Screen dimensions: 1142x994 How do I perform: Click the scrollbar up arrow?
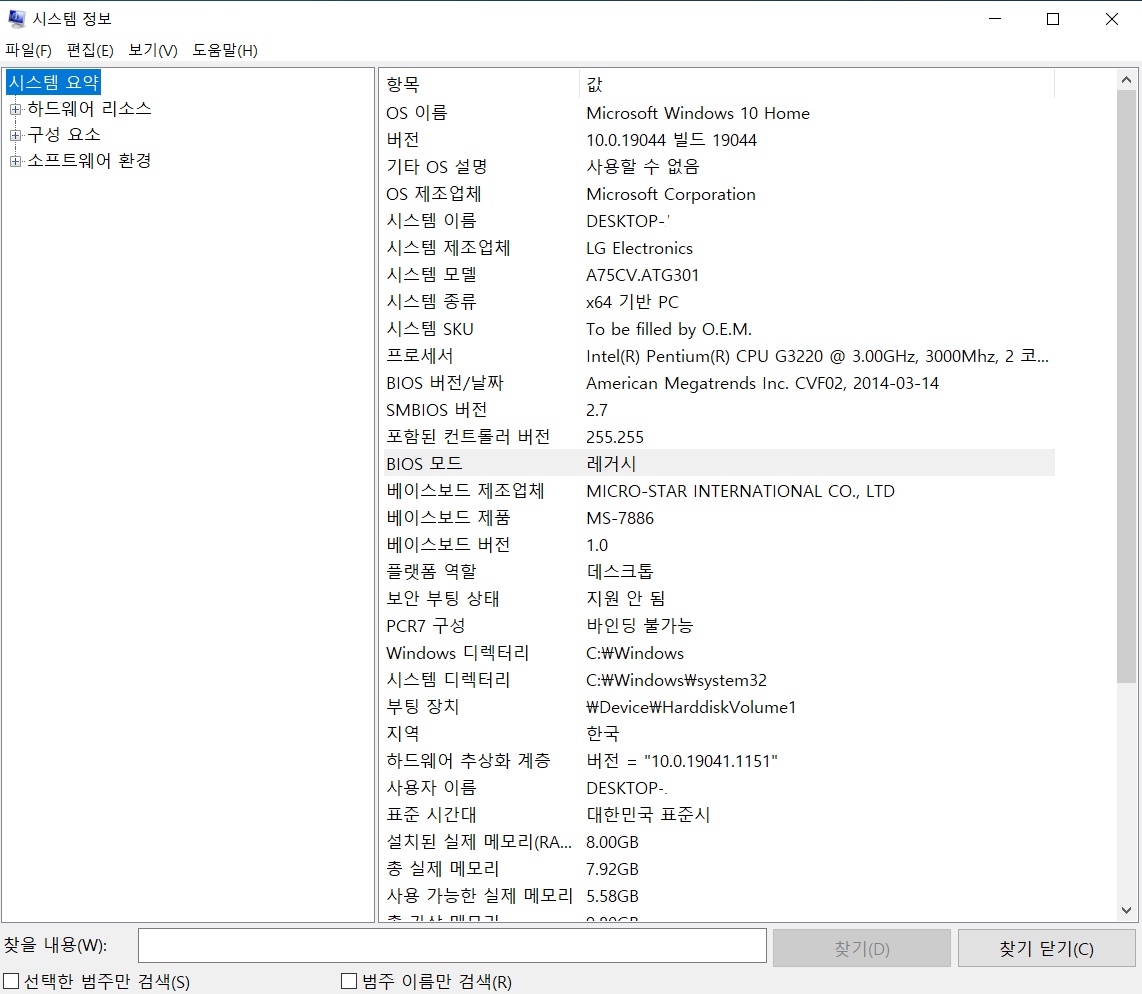[x=1126, y=80]
